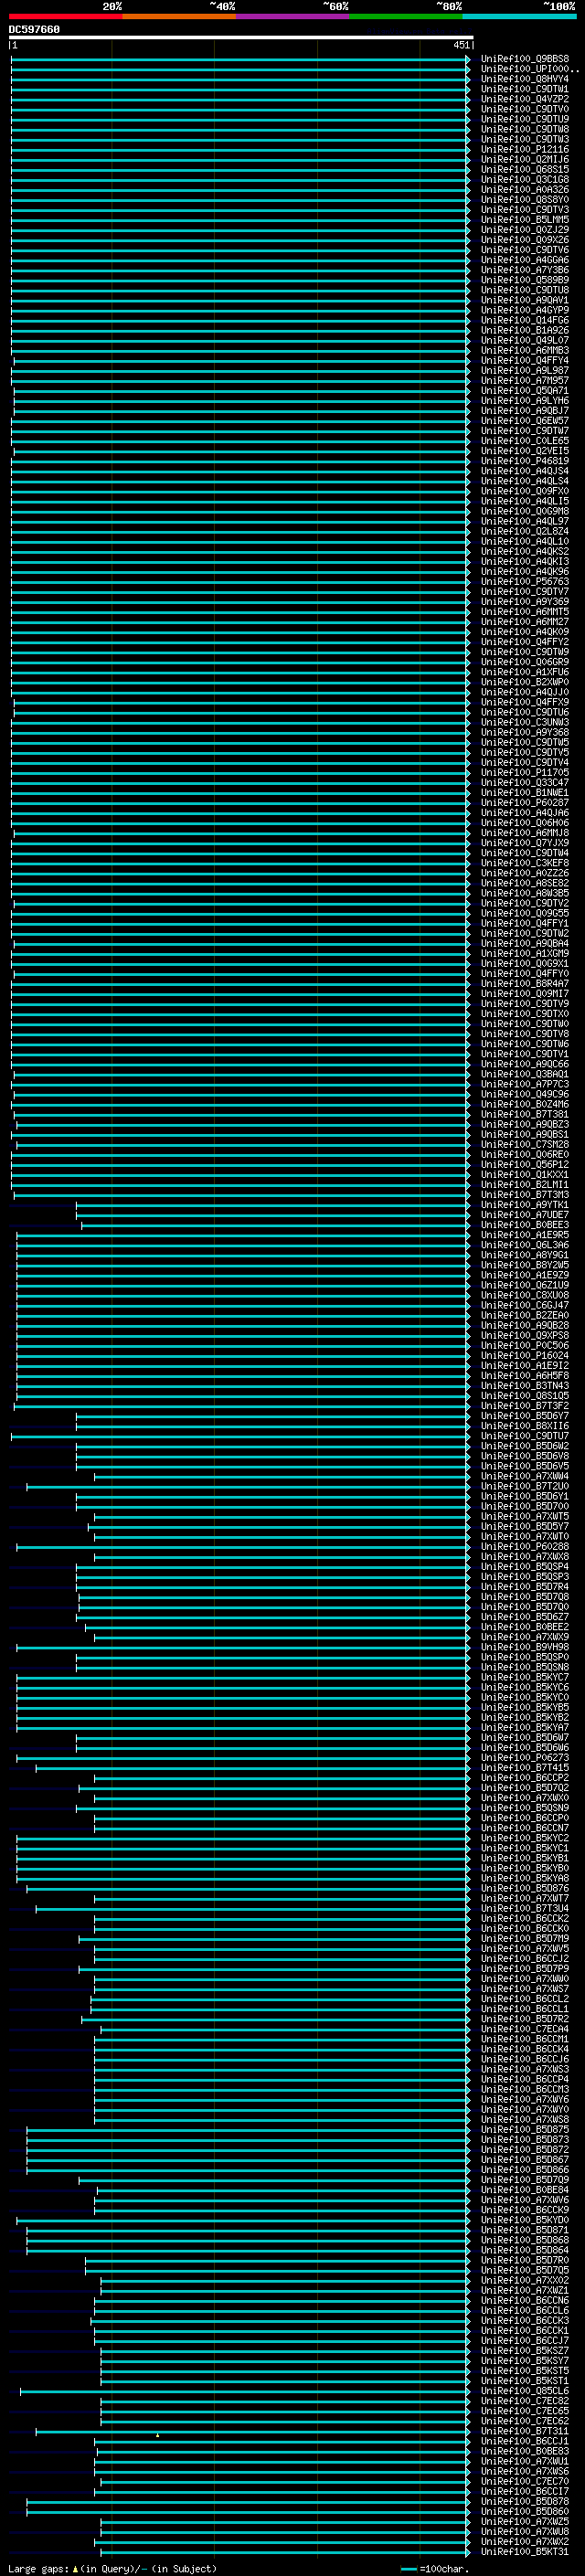Select hit label UniRef100_P60288
The height and width of the screenshot is (2576, 585).
click(x=525, y=1546)
